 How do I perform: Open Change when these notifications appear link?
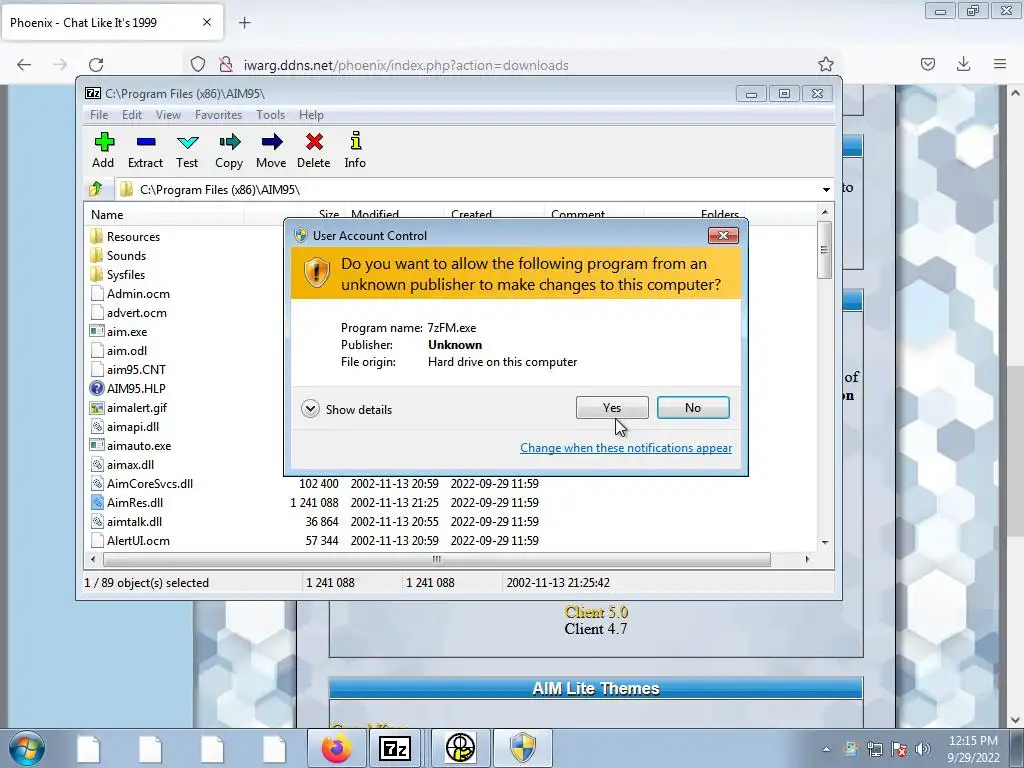pyautogui.click(x=626, y=448)
